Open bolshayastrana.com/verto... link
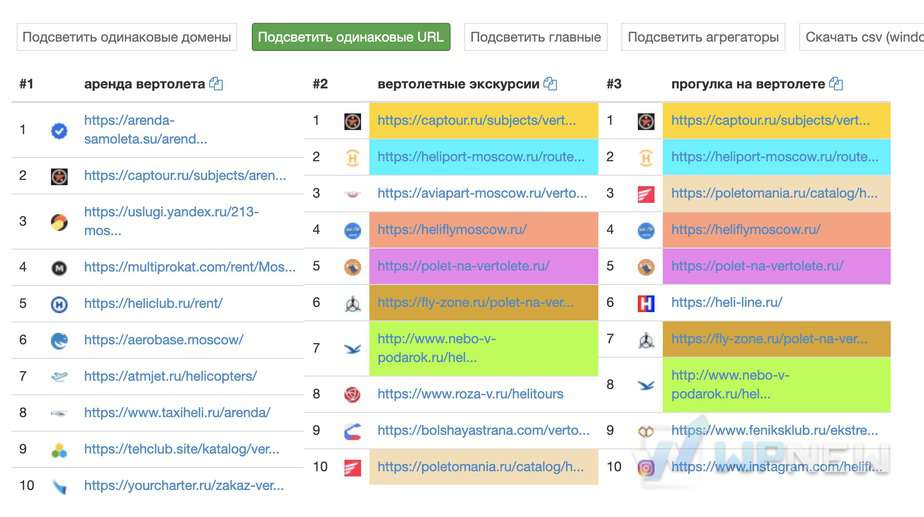The height and width of the screenshot is (517, 924). [x=483, y=430]
